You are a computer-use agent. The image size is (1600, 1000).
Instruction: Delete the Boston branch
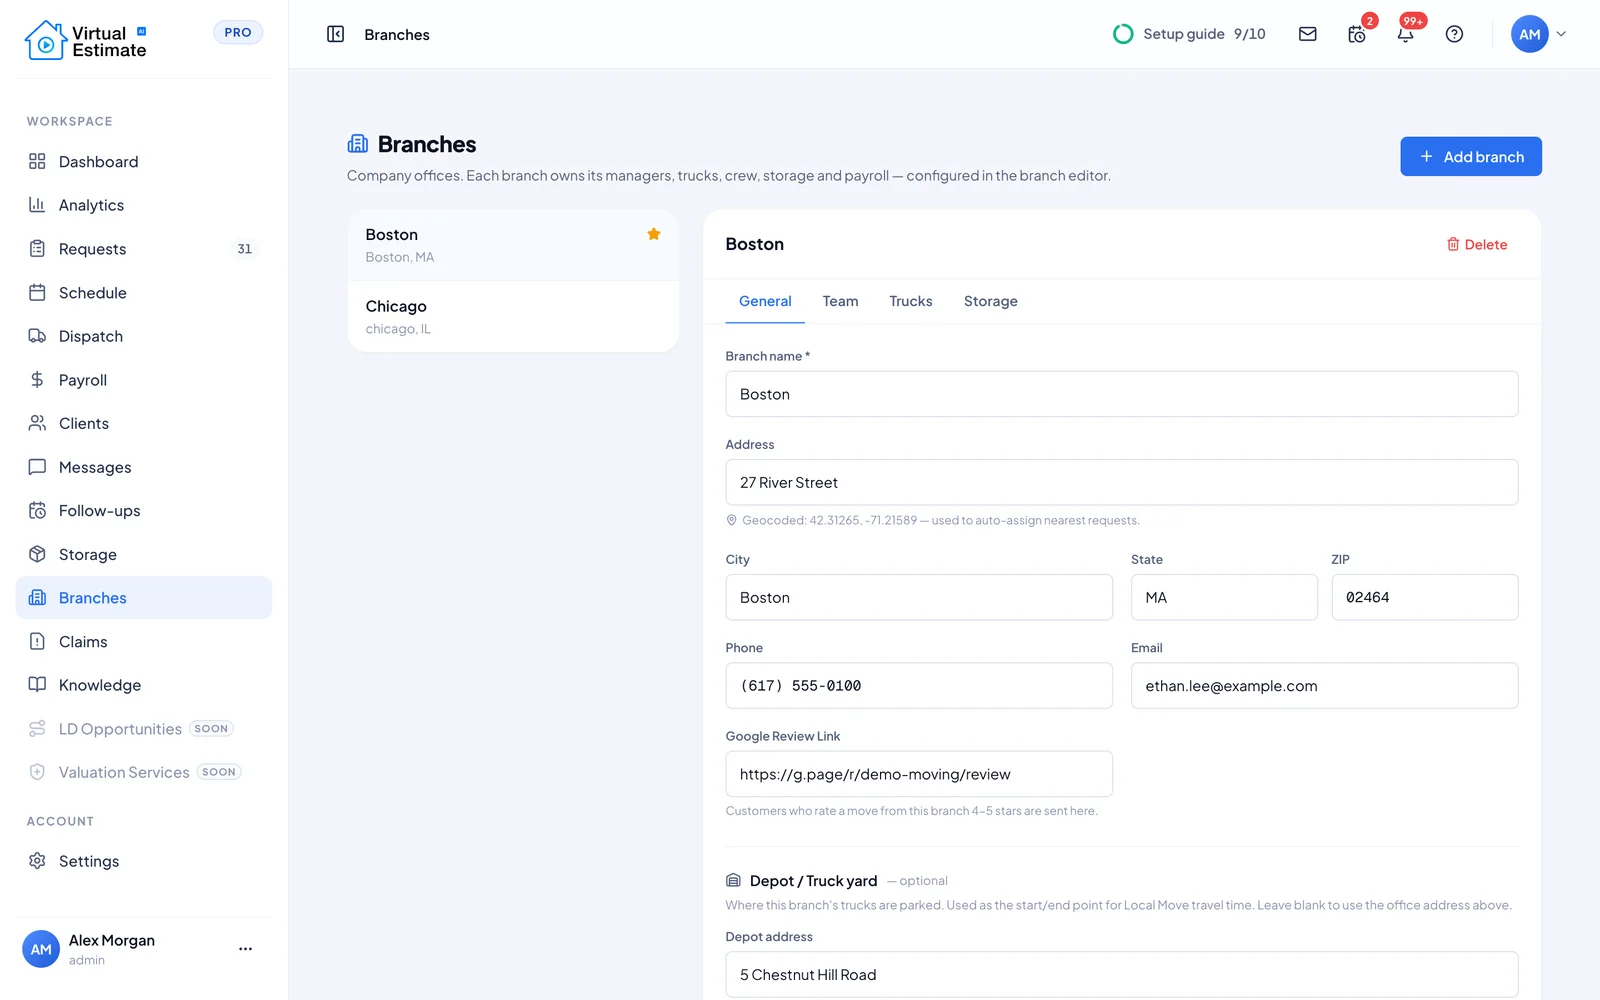coord(1477,244)
